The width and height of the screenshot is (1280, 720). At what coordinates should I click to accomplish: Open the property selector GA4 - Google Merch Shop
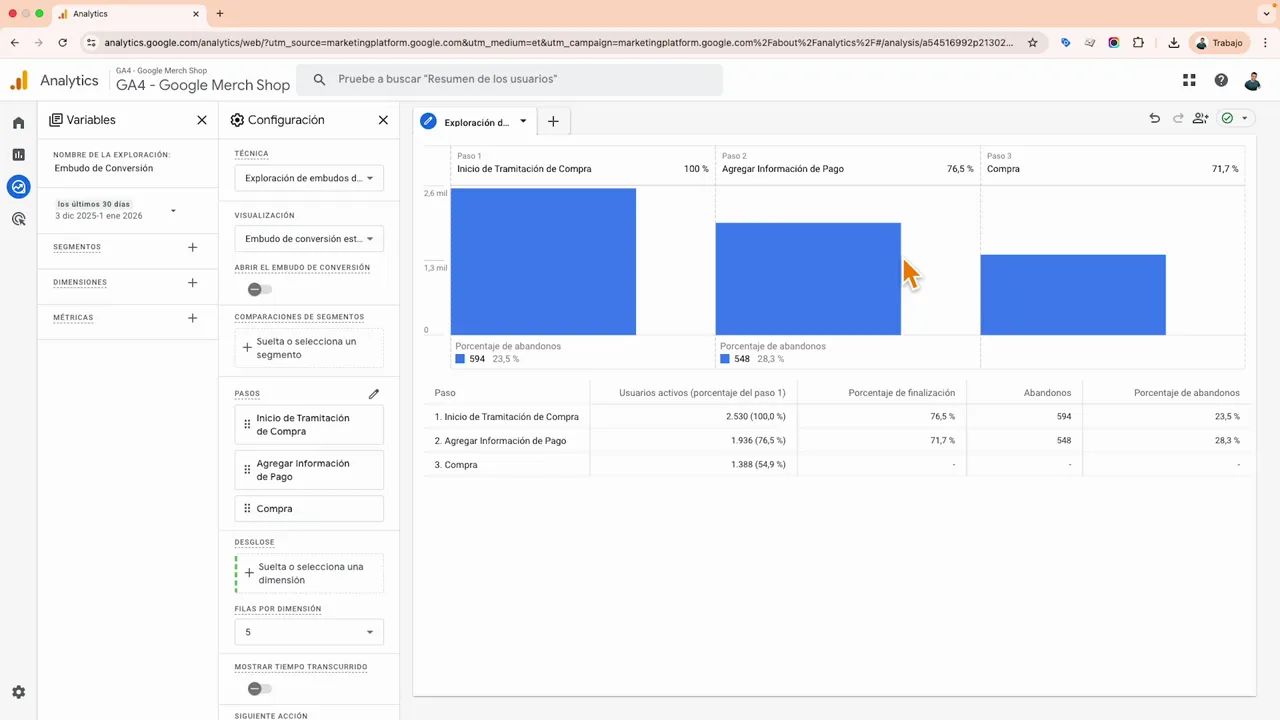203,80
